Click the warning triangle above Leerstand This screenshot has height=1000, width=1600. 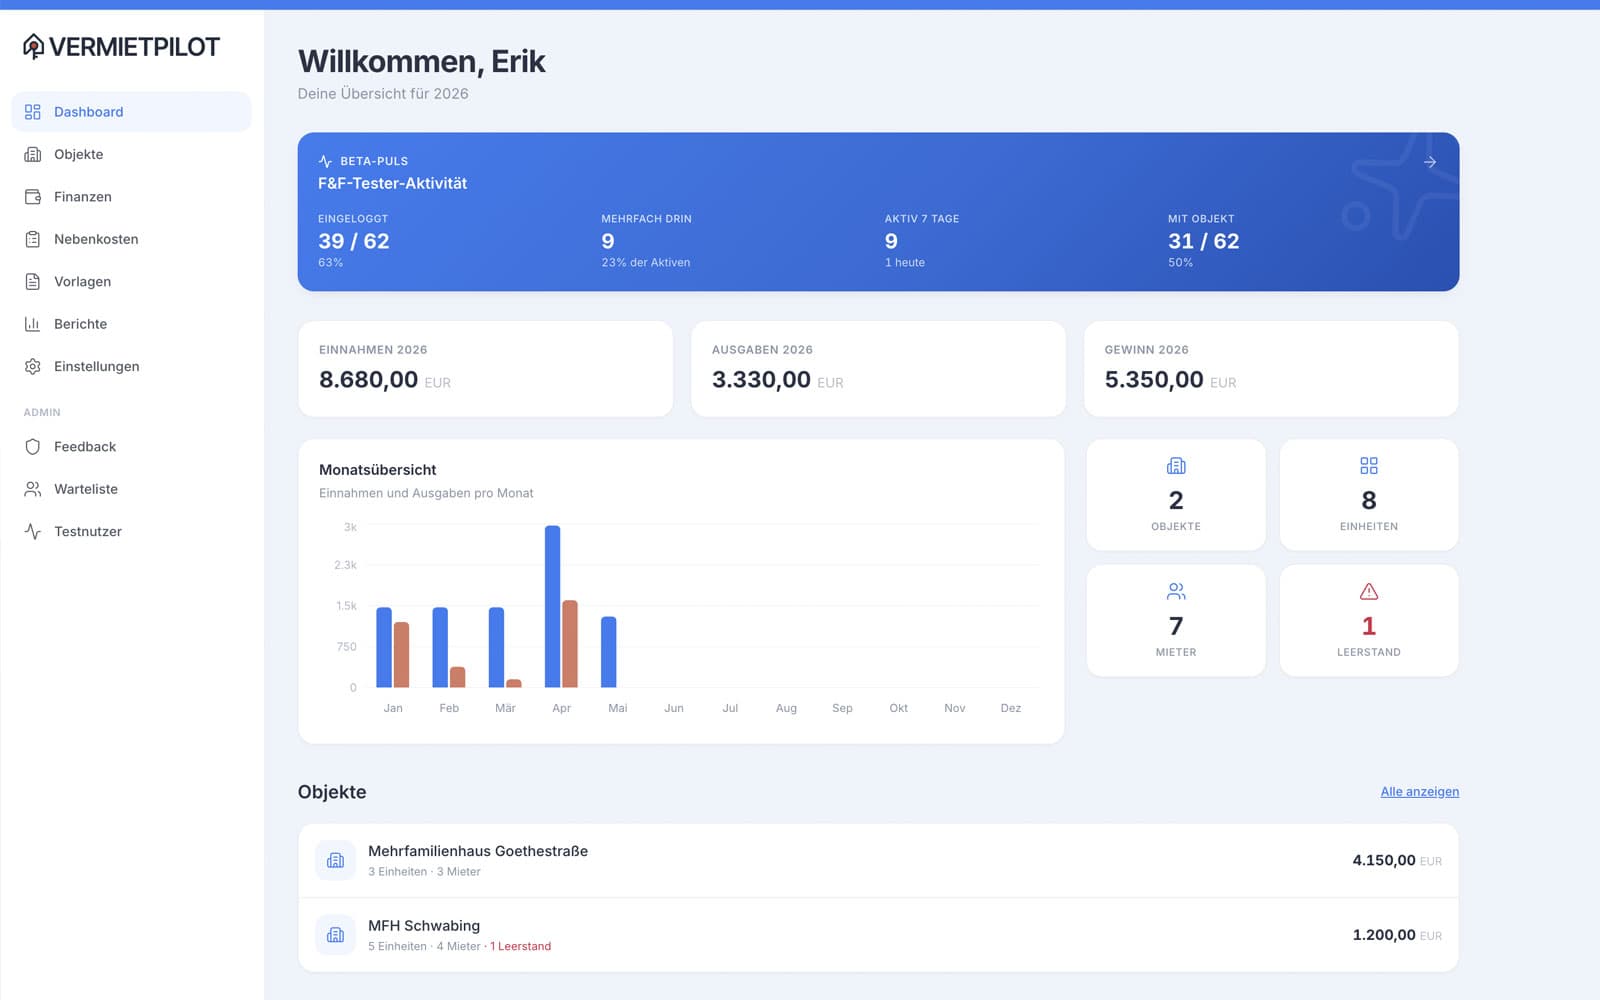tap(1369, 592)
